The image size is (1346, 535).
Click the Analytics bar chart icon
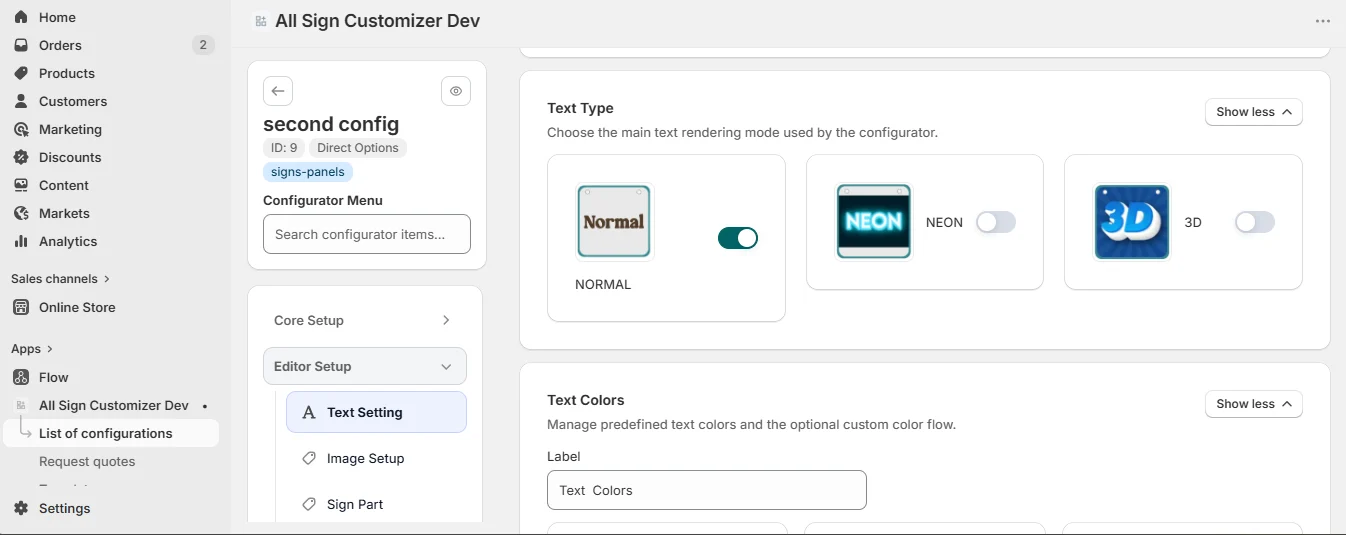(21, 241)
